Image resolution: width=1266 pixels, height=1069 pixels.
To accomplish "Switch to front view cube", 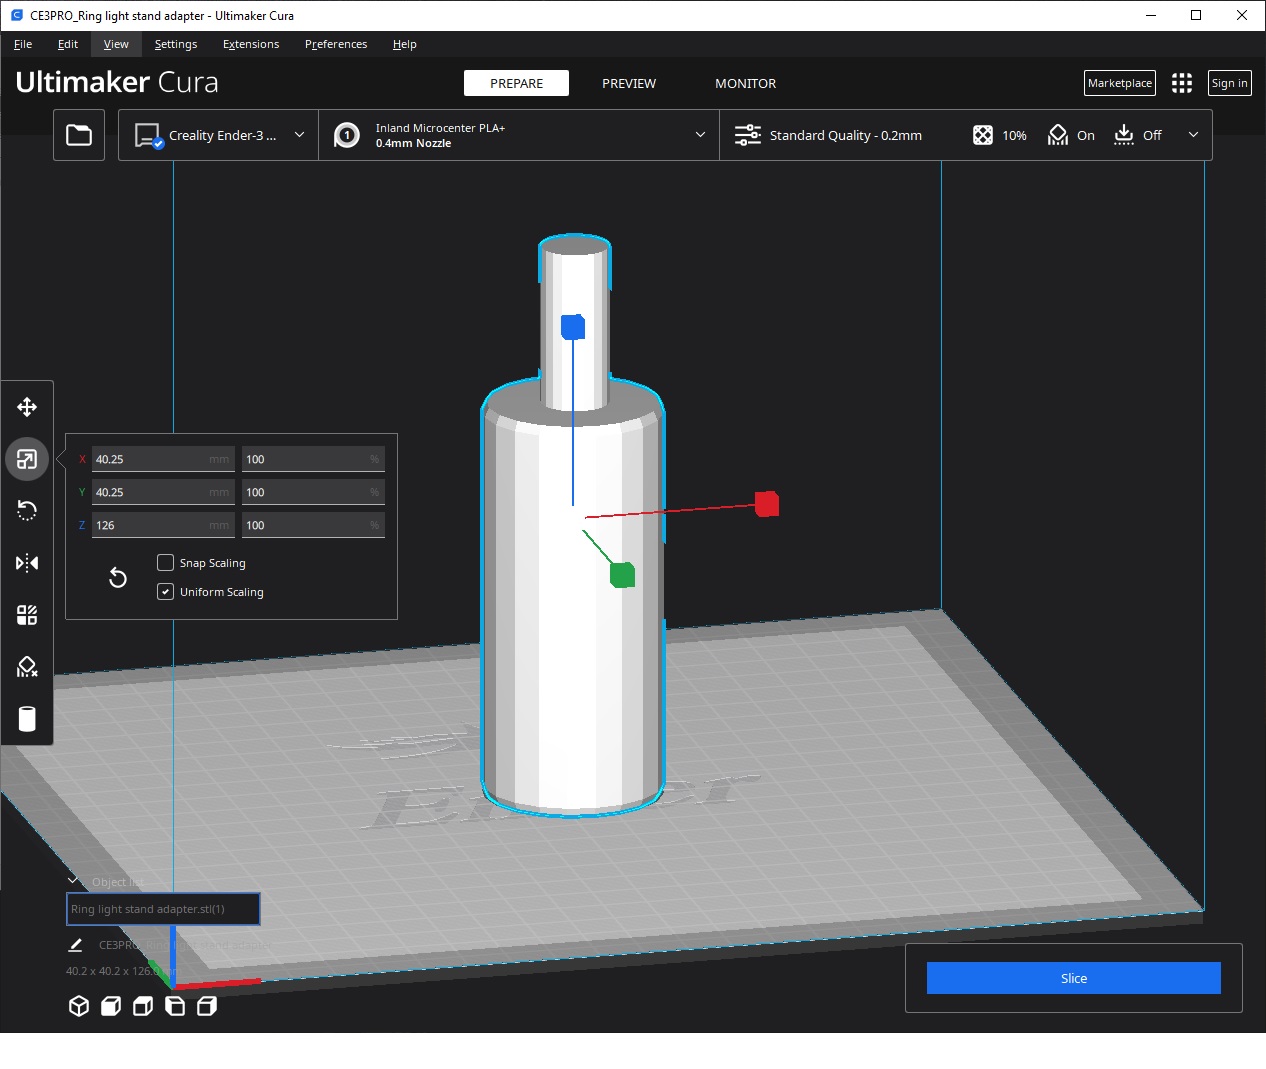I will [111, 1006].
